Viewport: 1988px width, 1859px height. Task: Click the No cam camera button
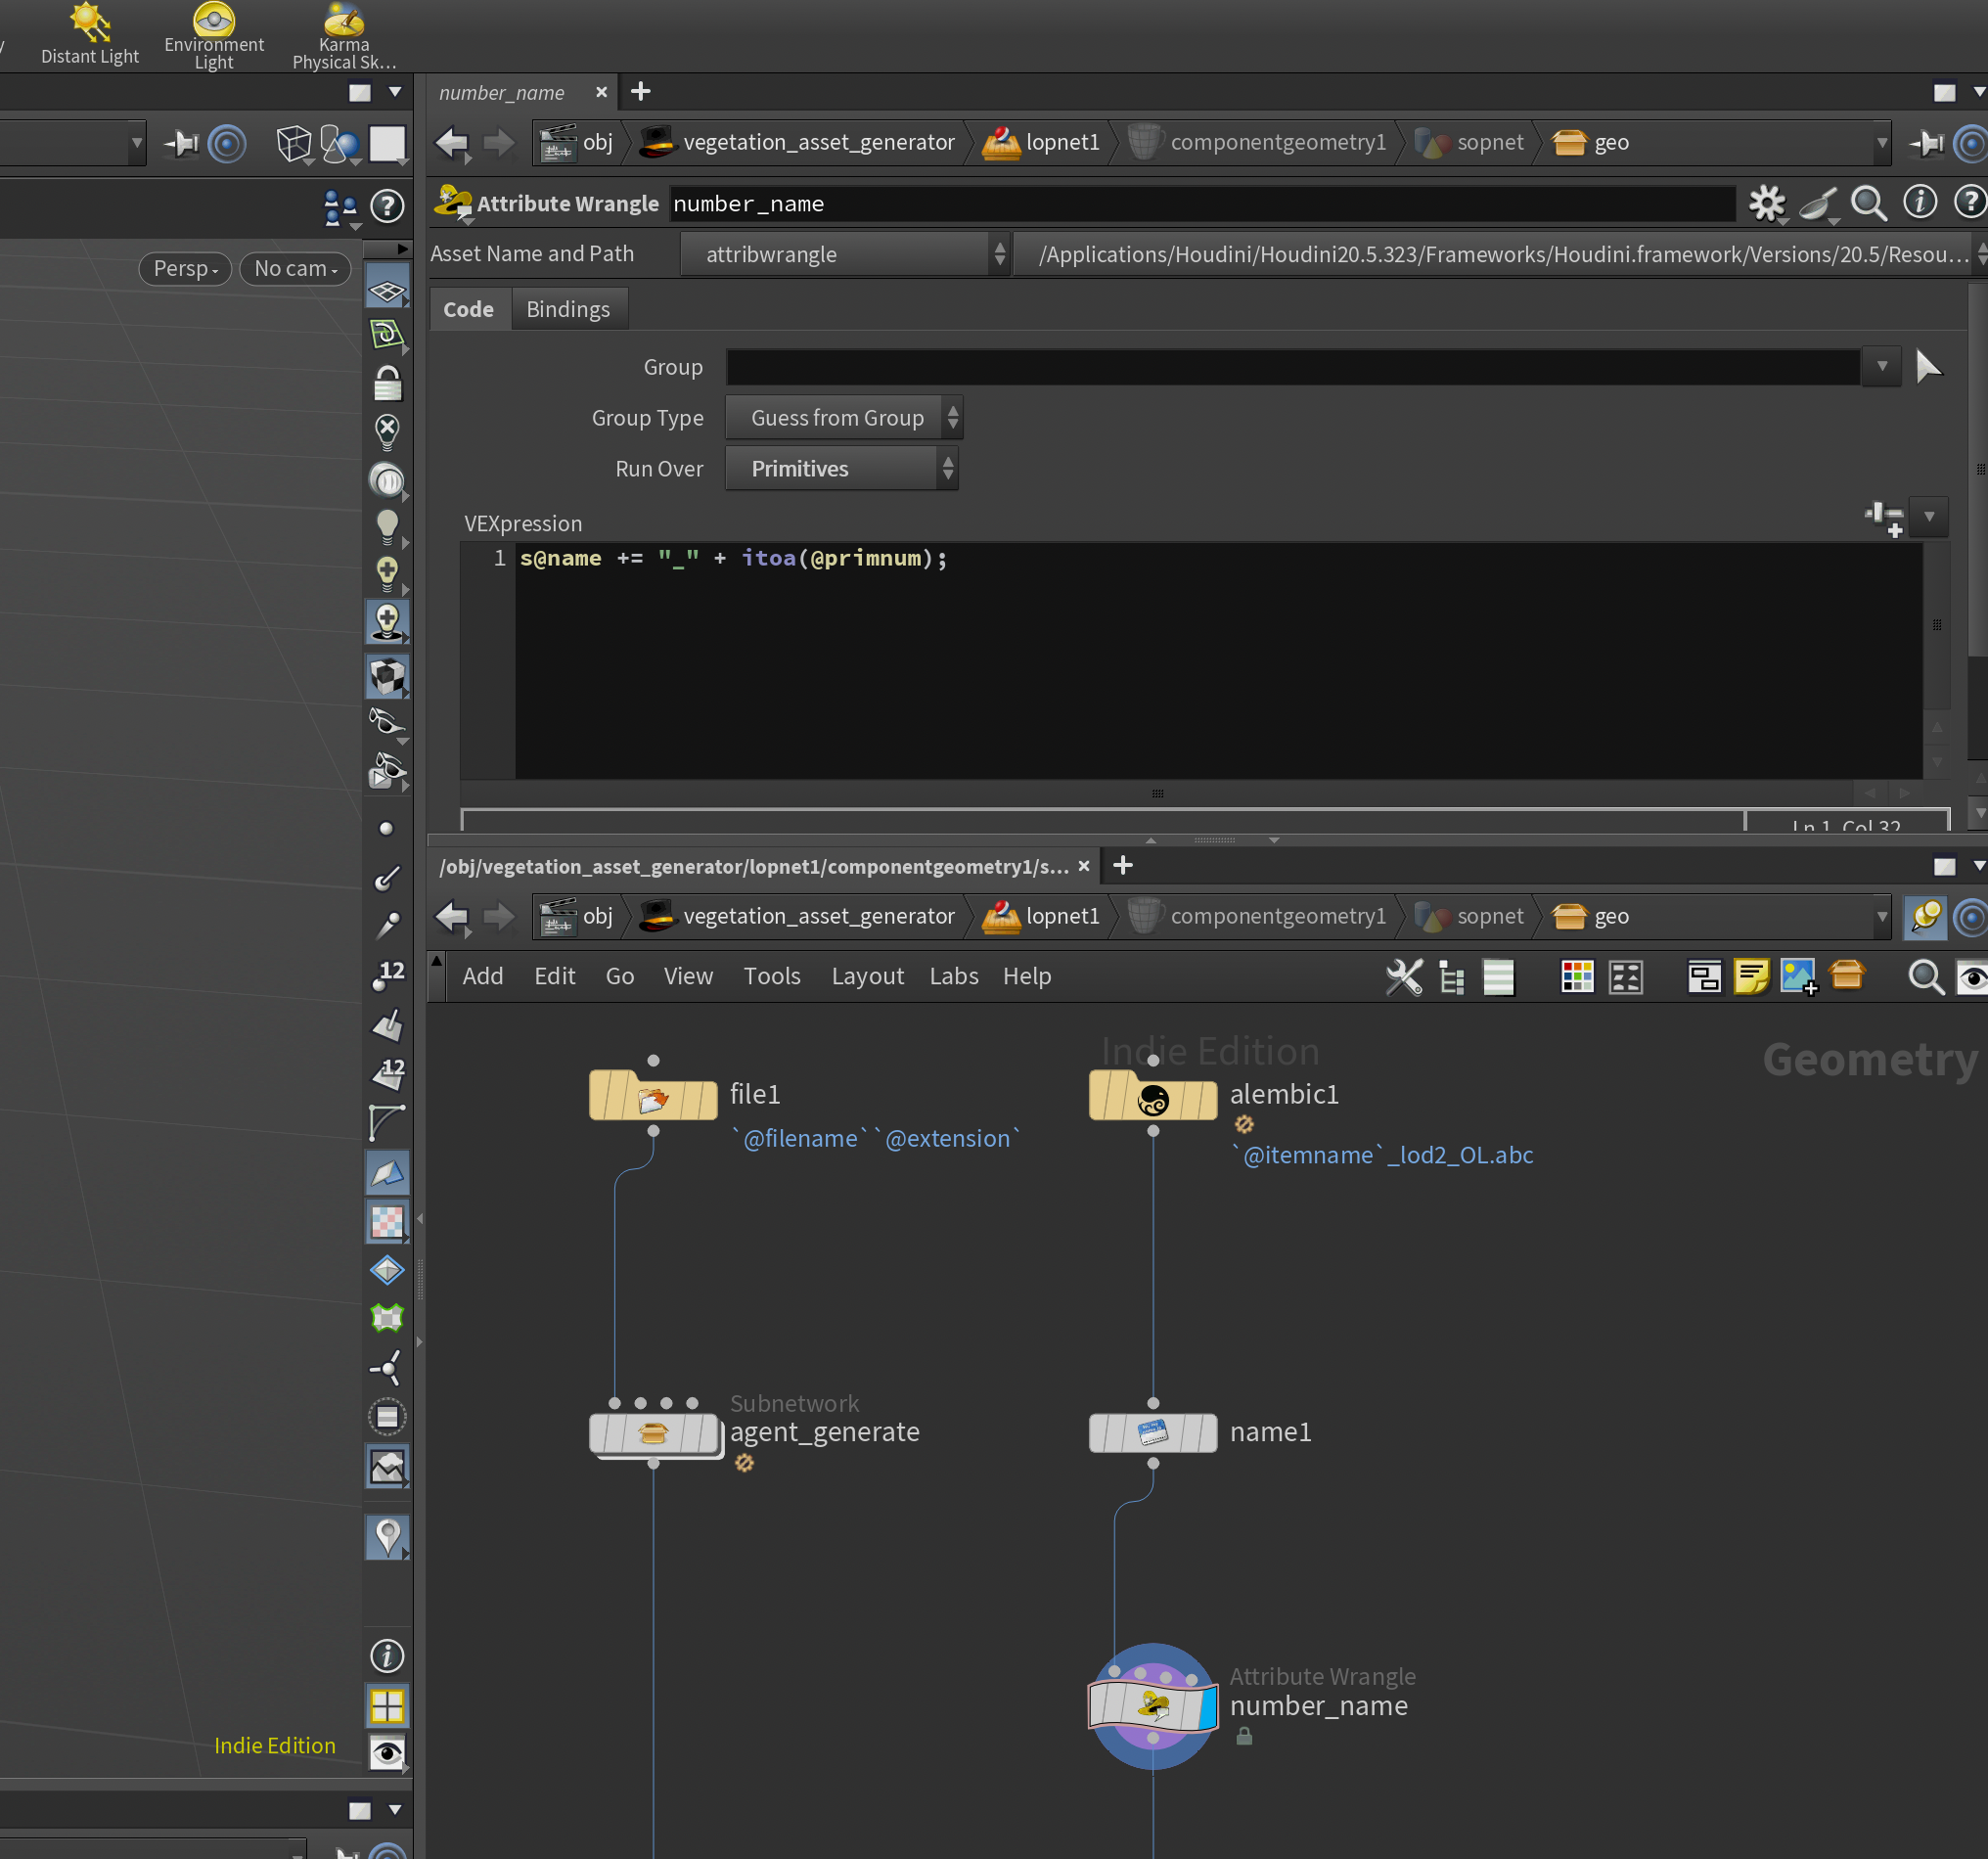295,269
